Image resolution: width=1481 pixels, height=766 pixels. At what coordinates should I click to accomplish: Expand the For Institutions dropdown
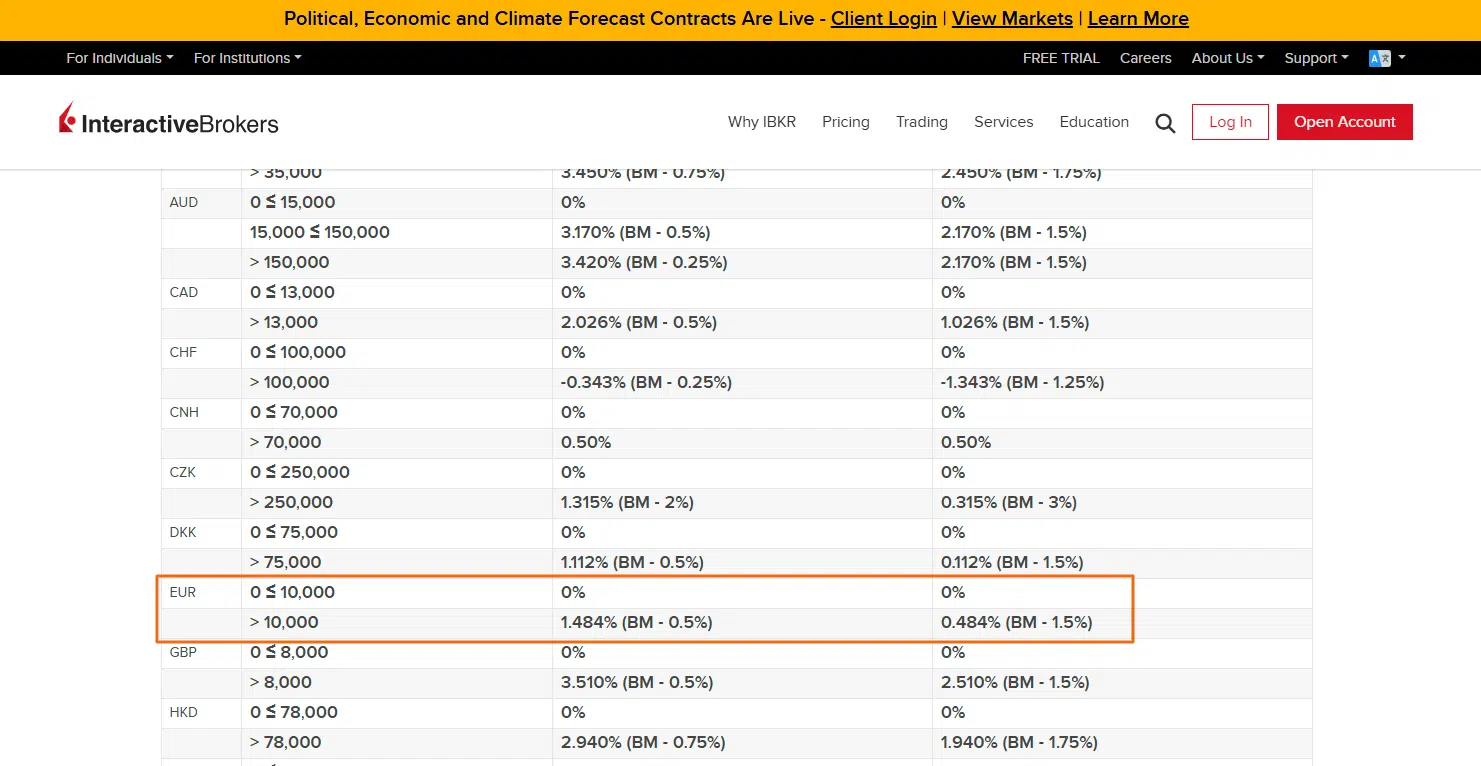(x=247, y=58)
